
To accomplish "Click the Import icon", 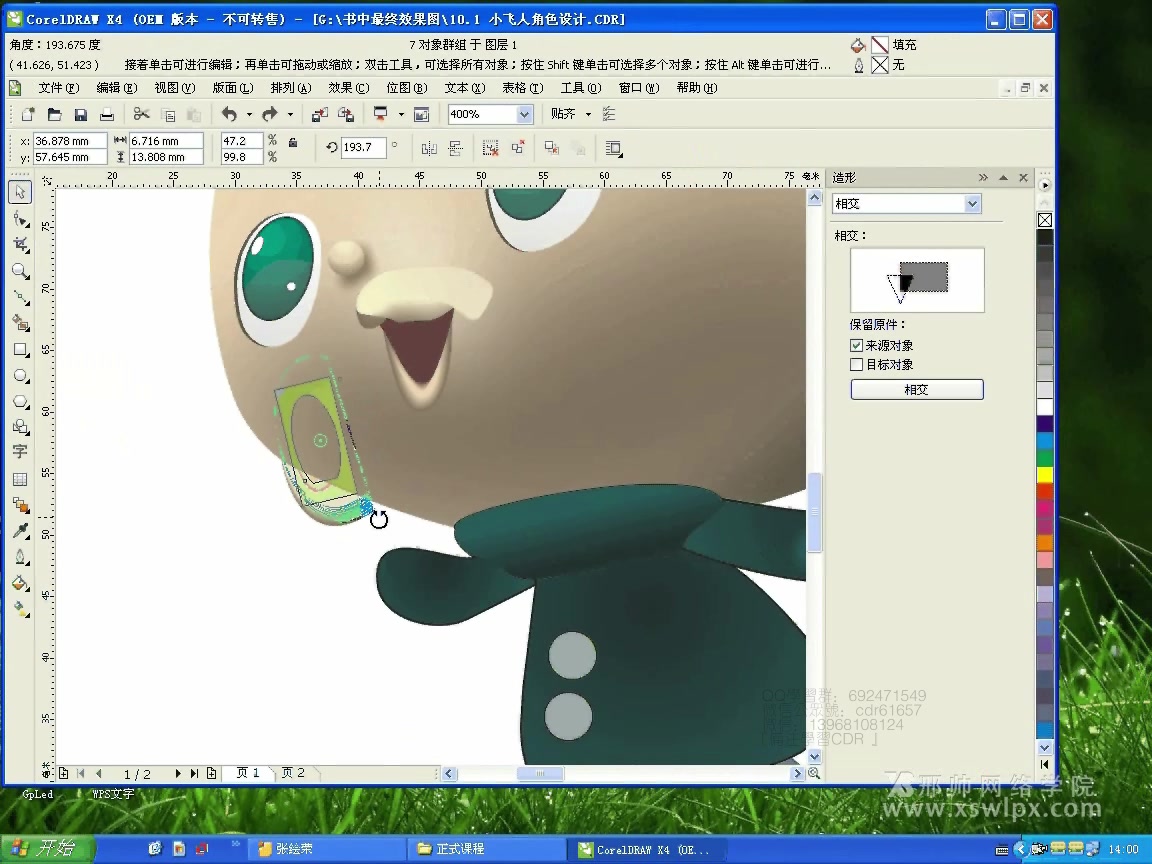I will (320, 114).
